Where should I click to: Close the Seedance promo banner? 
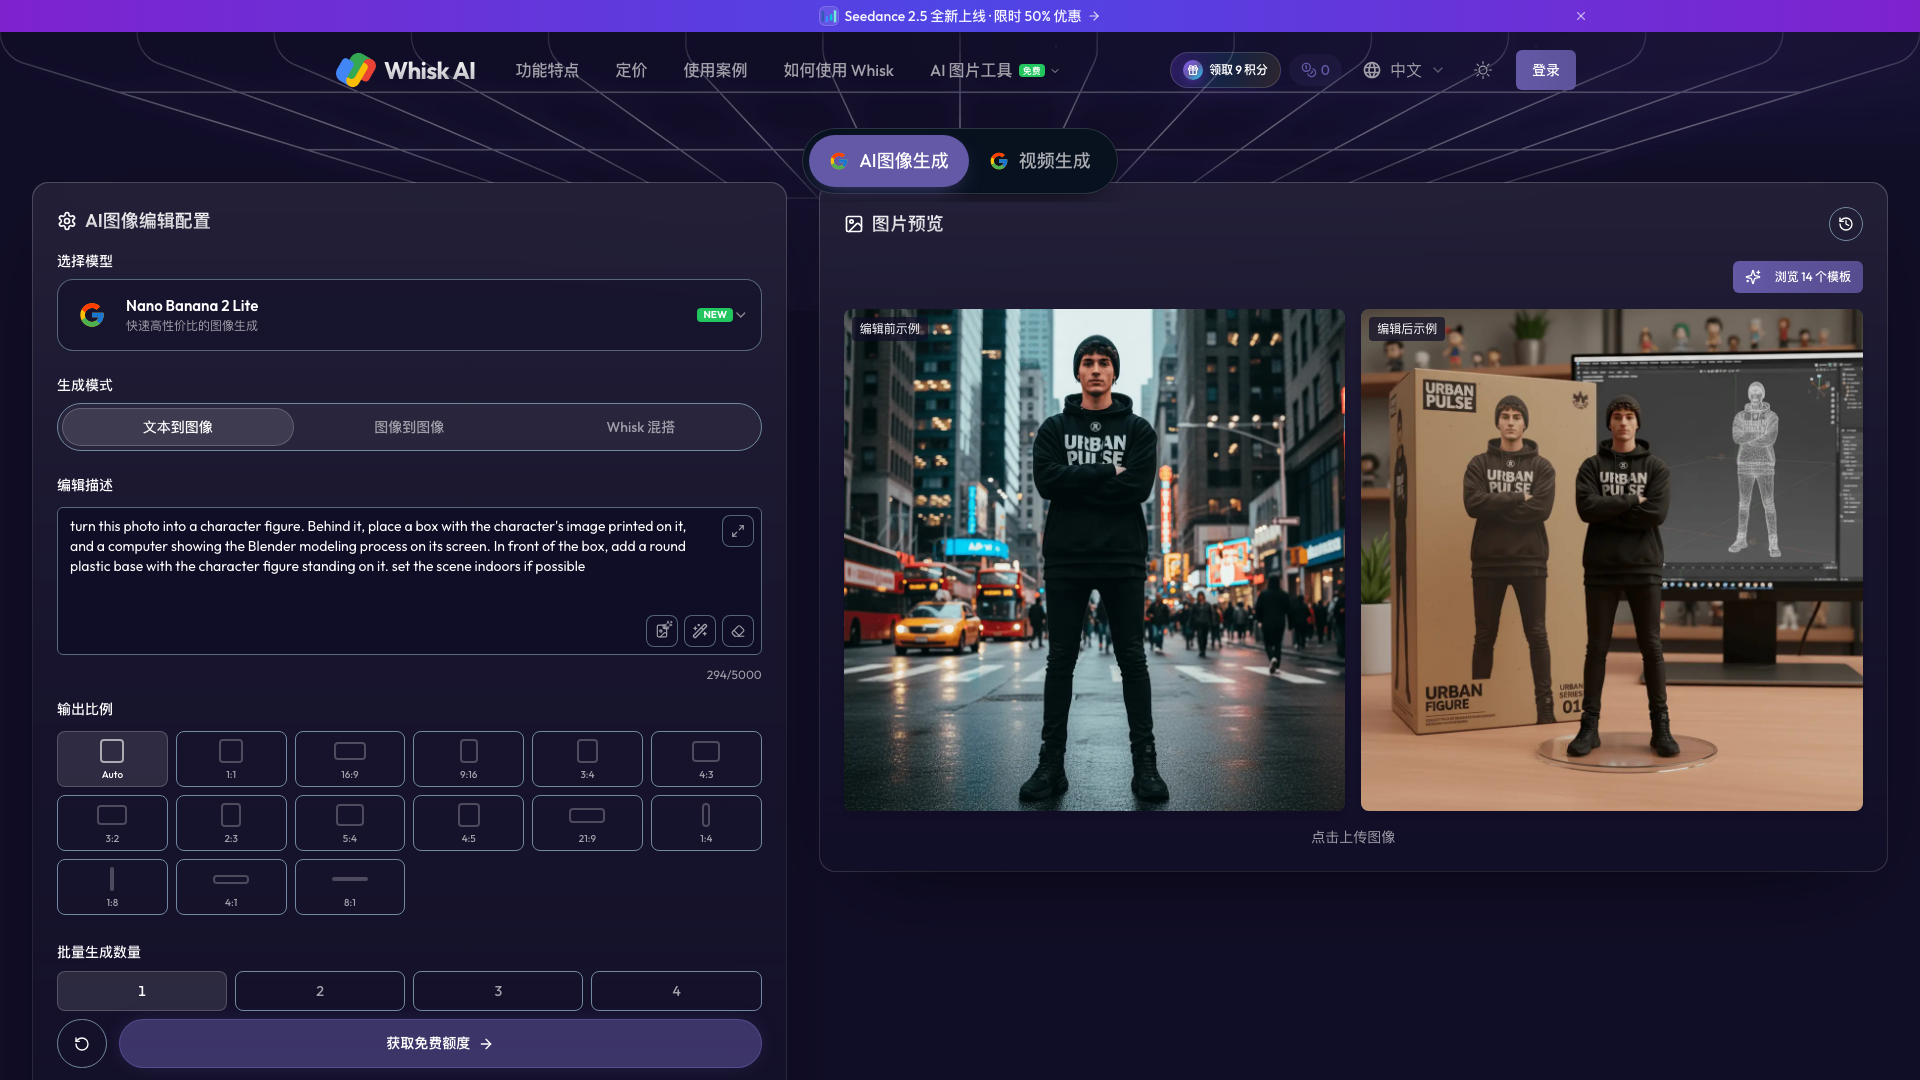[x=1581, y=16]
